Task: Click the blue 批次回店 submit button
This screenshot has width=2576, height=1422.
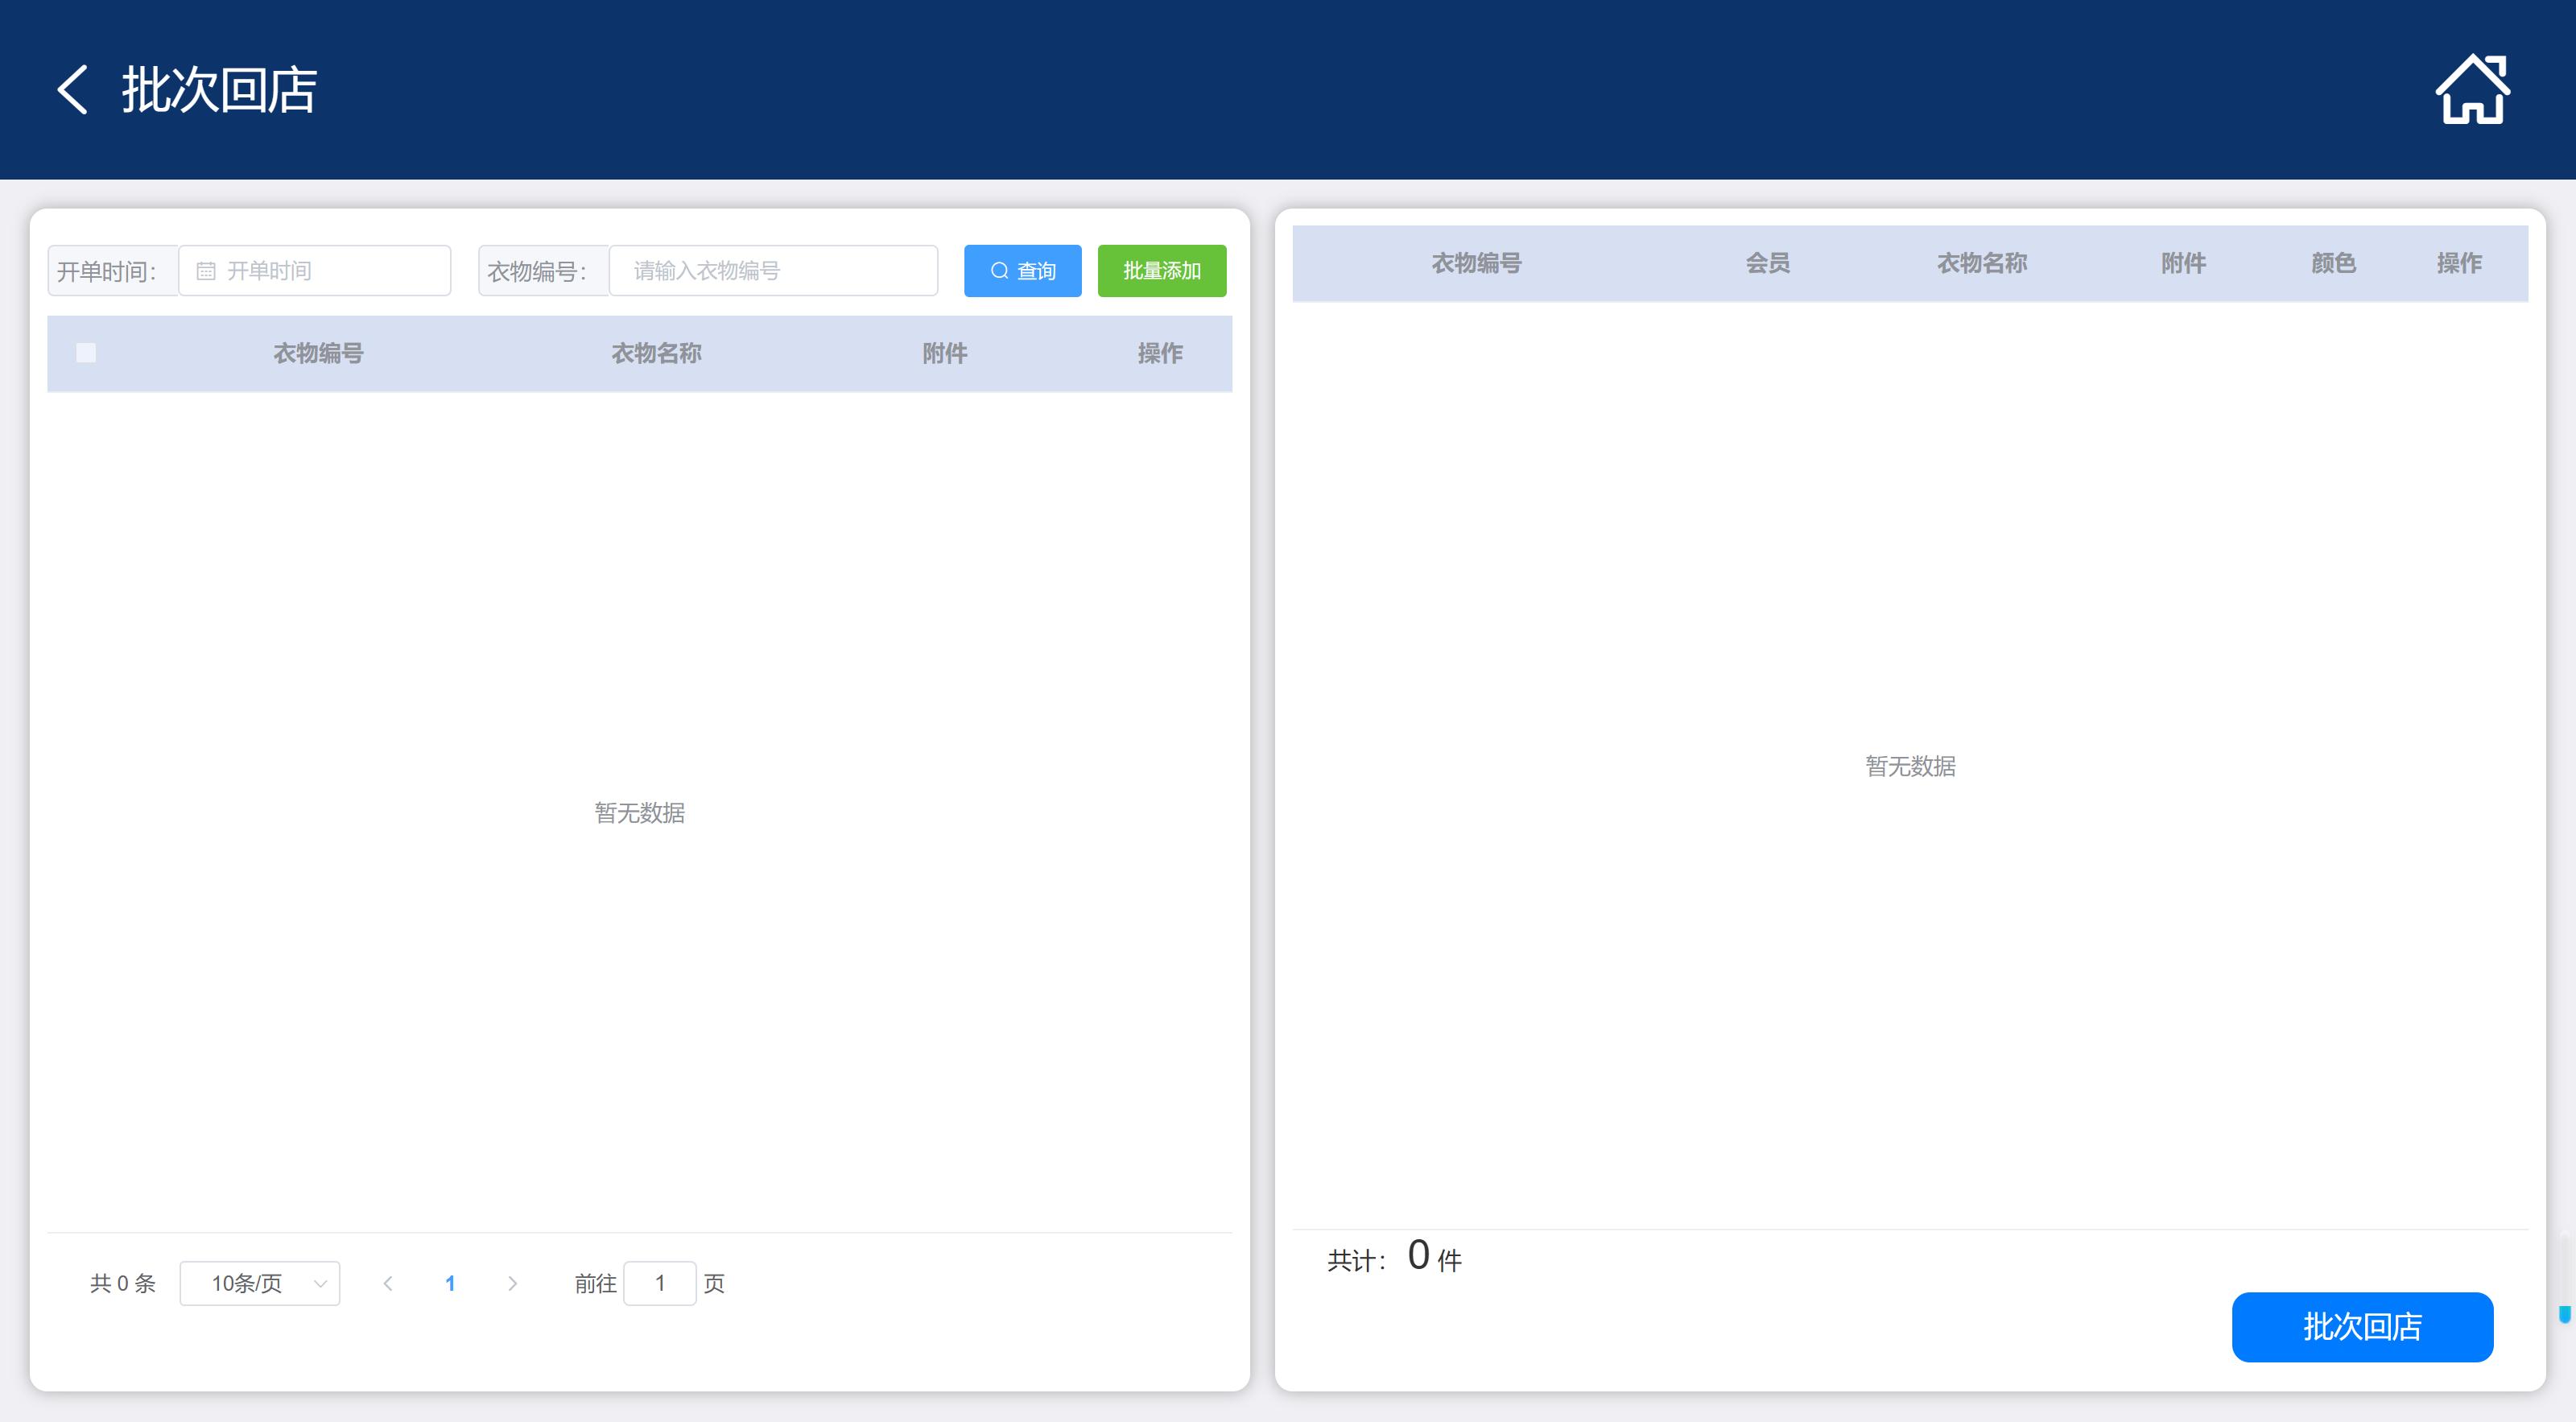Action: tap(2361, 1326)
